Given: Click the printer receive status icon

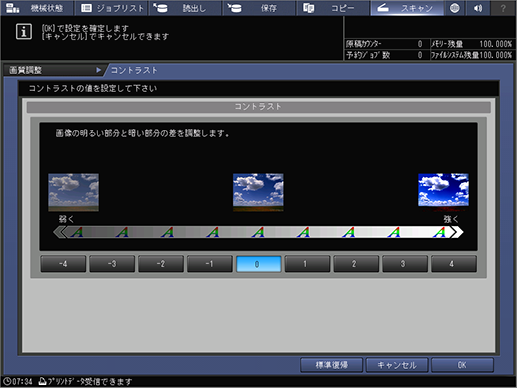Looking at the screenshot, I should coord(42,381).
